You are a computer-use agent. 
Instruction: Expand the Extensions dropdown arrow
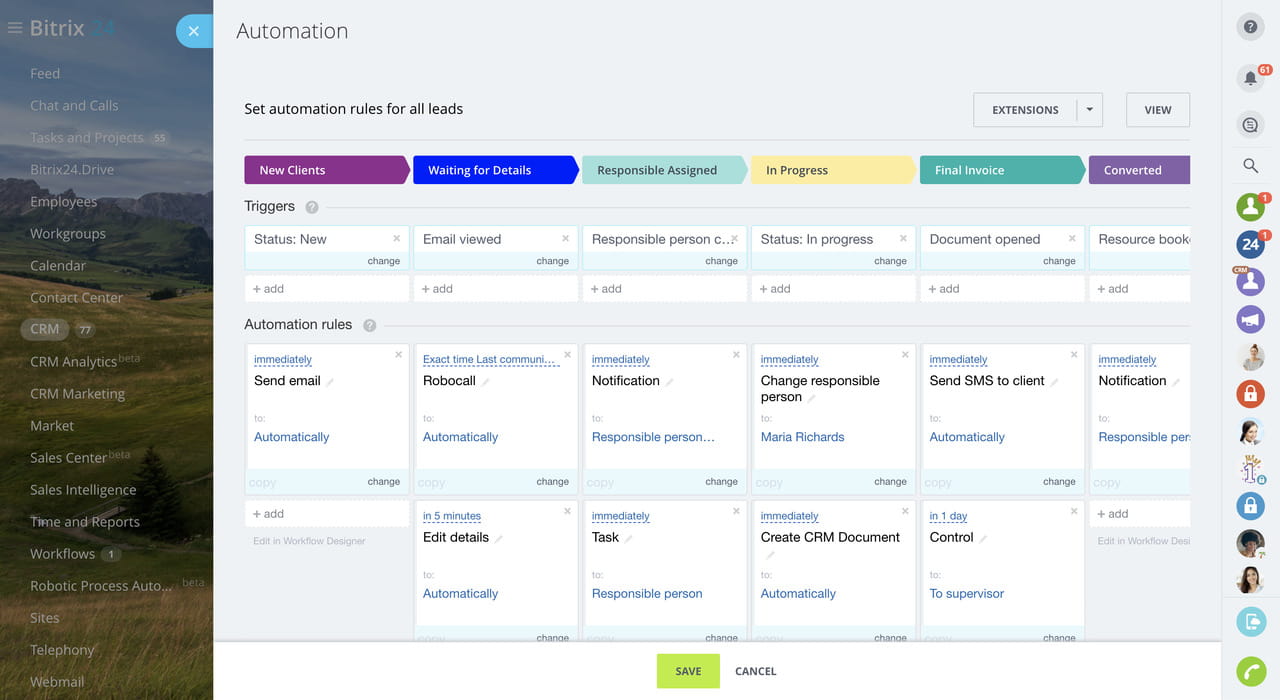point(1089,110)
